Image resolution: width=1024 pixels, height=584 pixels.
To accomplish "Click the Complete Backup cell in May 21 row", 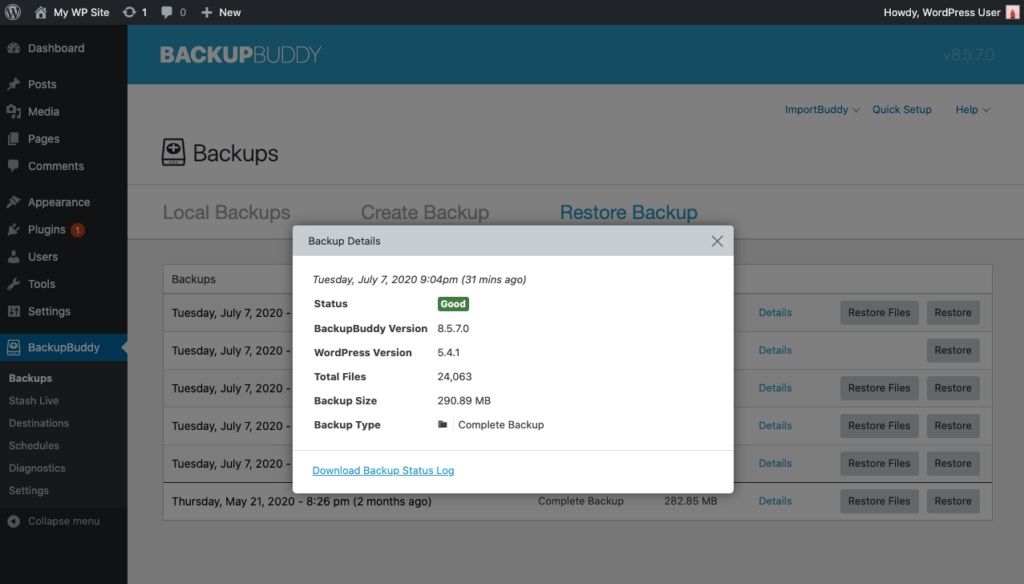I will coord(581,501).
